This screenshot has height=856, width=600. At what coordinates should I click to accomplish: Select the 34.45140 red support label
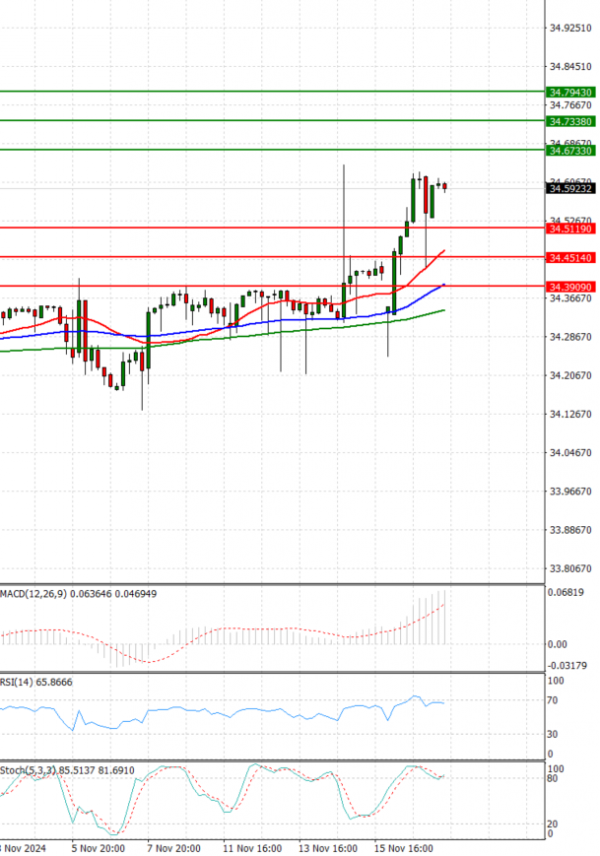[570, 258]
